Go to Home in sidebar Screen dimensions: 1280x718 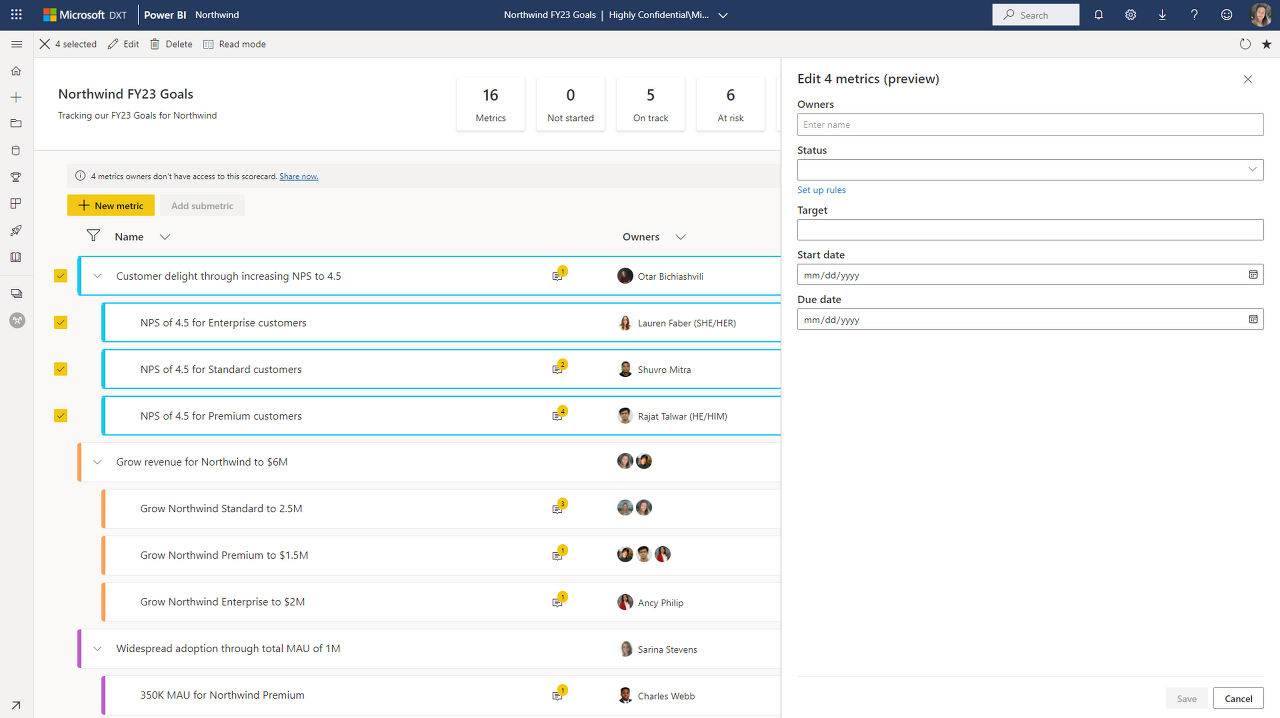(16, 71)
